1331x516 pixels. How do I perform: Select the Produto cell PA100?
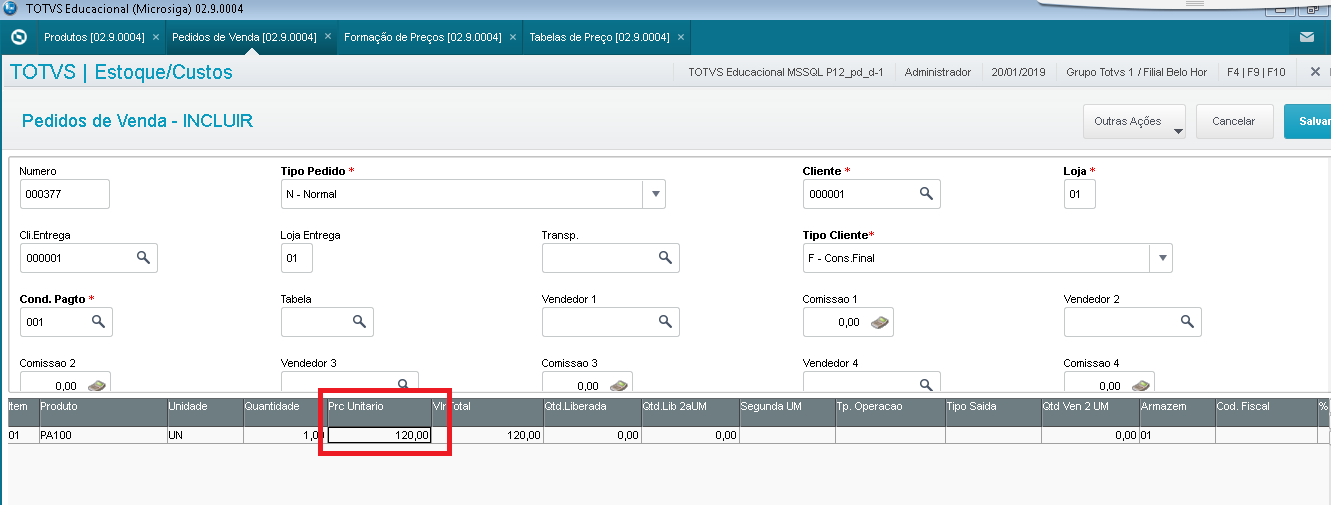(102, 435)
